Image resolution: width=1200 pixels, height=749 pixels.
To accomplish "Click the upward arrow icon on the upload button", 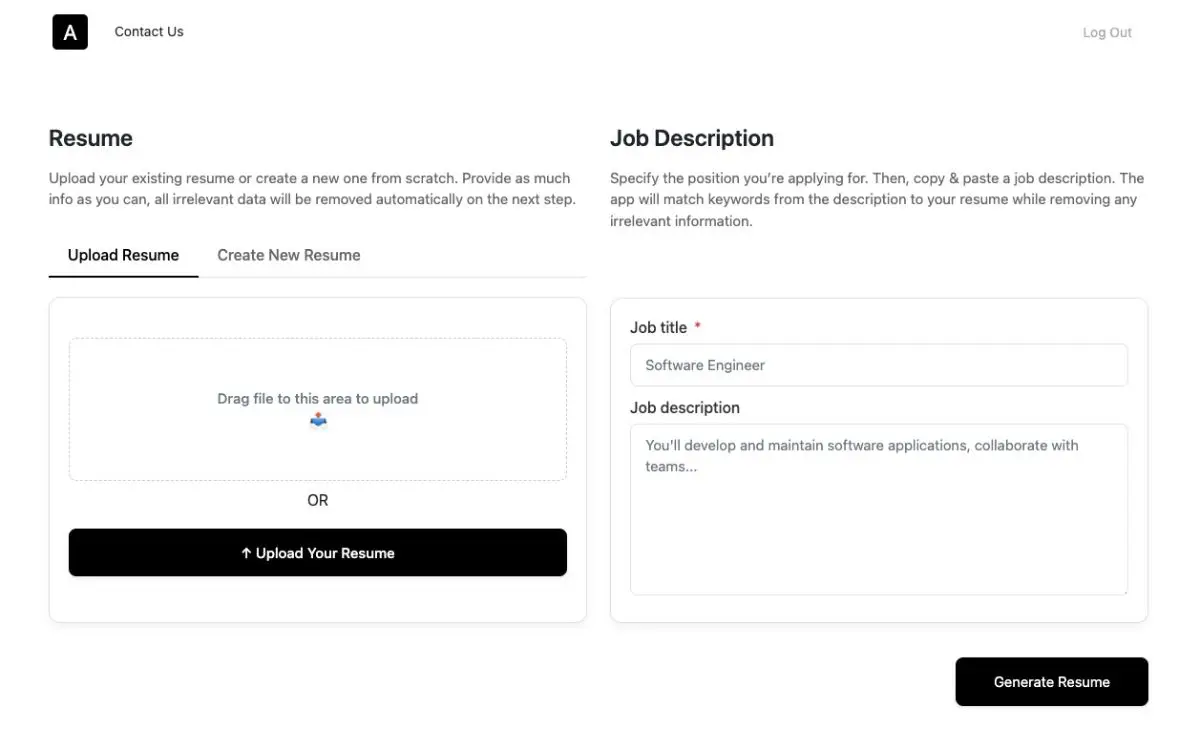I will tap(245, 552).
